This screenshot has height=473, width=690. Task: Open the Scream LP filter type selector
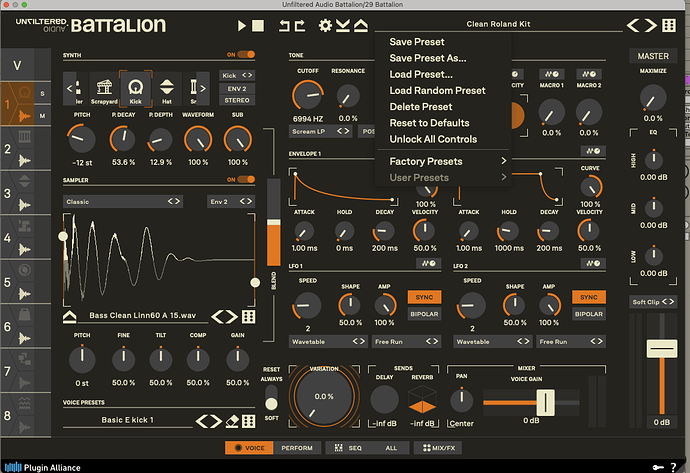click(x=320, y=132)
